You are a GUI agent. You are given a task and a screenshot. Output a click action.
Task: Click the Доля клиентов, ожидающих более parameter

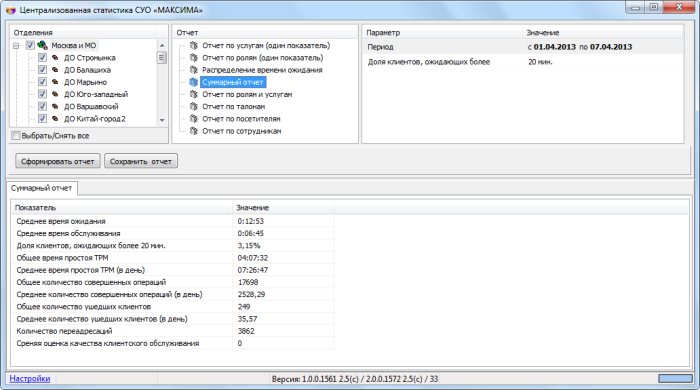tap(429, 62)
